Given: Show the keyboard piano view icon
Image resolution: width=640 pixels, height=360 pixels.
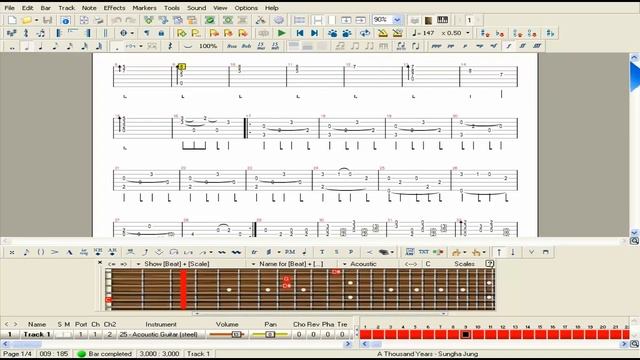Looking at the screenshot, I should tap(442, 20).
